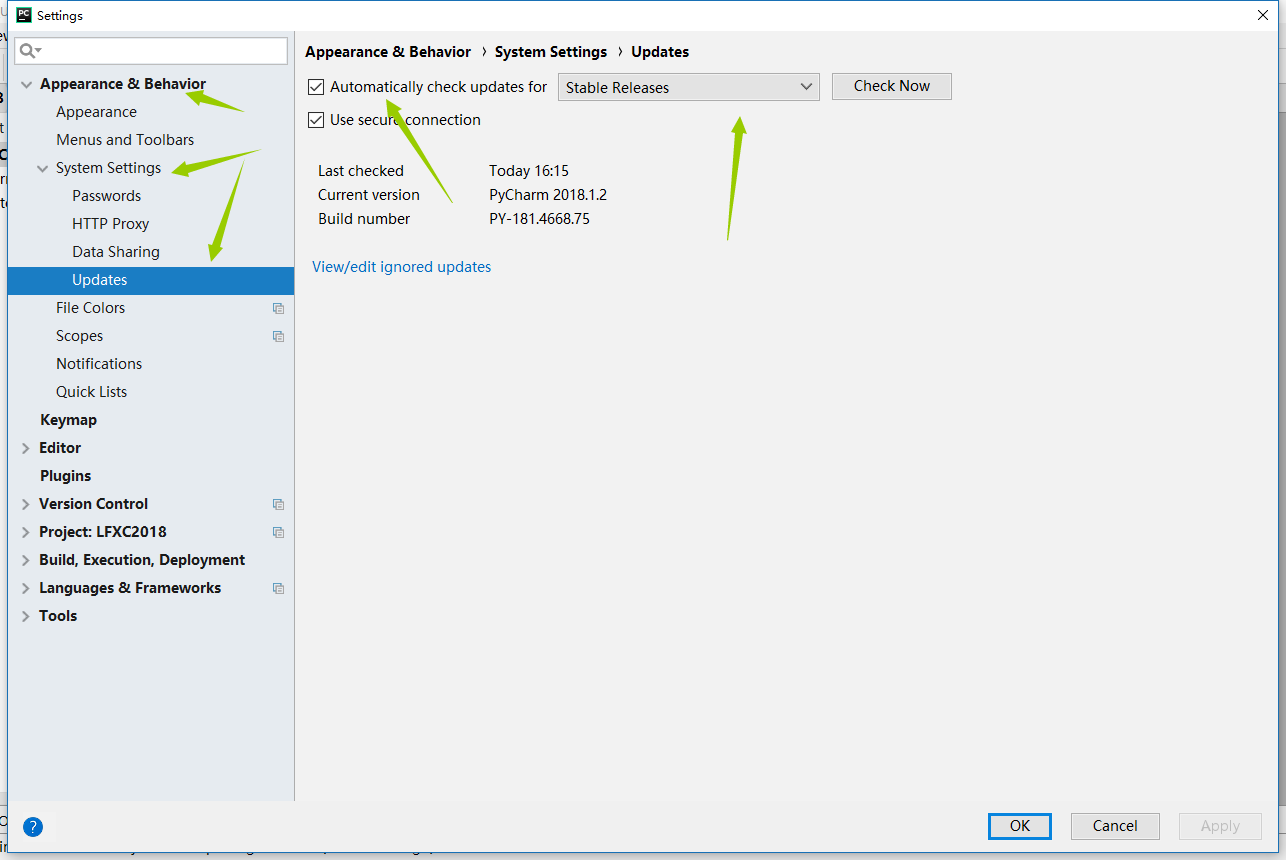Confirm settings with the OK button
The width and height of the screenshot is (1286, 860).
tap(1020, 826)
